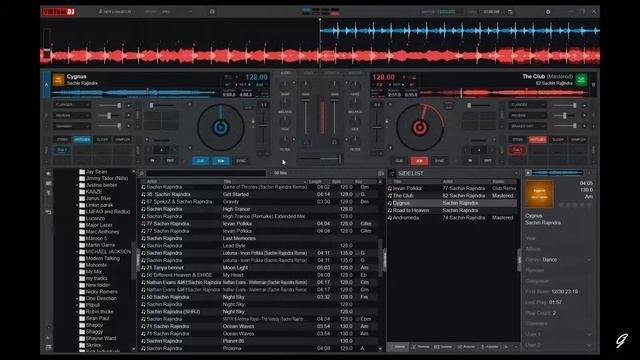The height and width of the screenshot is (360, 640).
Task: Set loop IN on the right deck
Action: pos(470,161)
